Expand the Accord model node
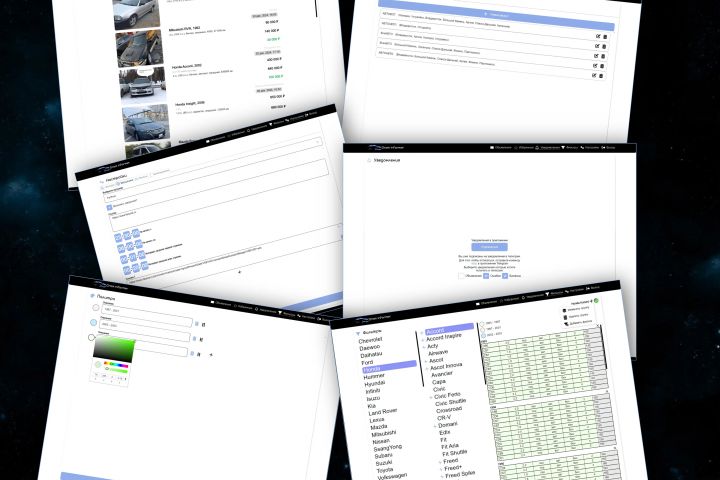This screenshot has height=480, width=720. pos(422,333)
